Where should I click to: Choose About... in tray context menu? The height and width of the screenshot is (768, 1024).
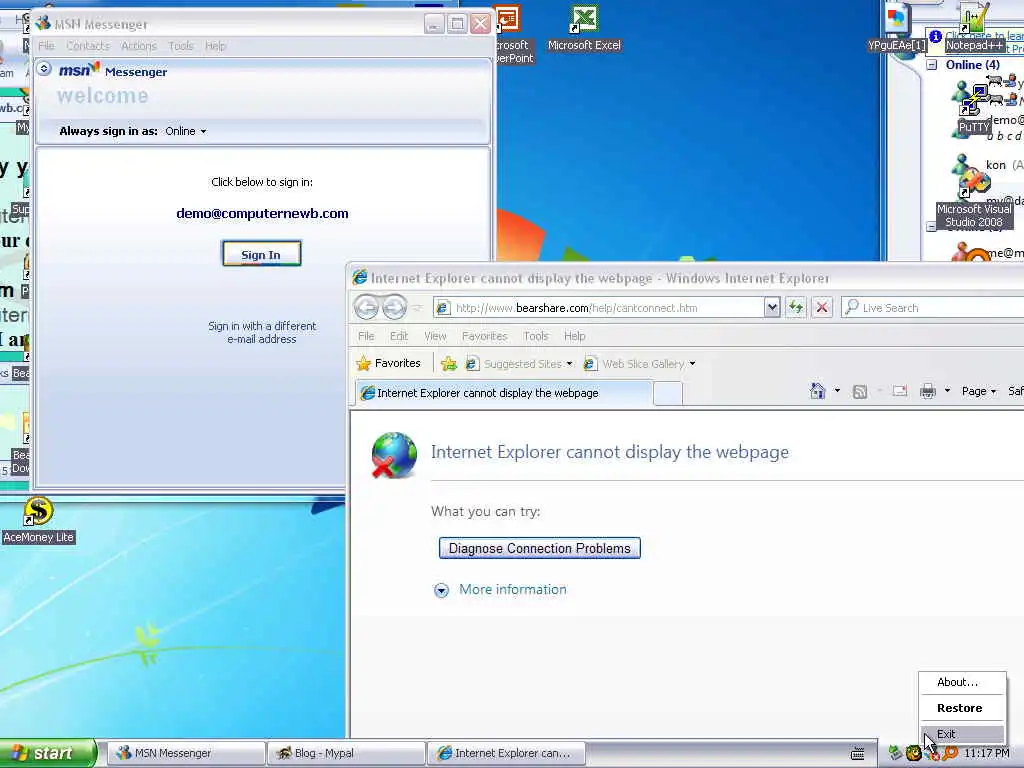coord(962,682)
